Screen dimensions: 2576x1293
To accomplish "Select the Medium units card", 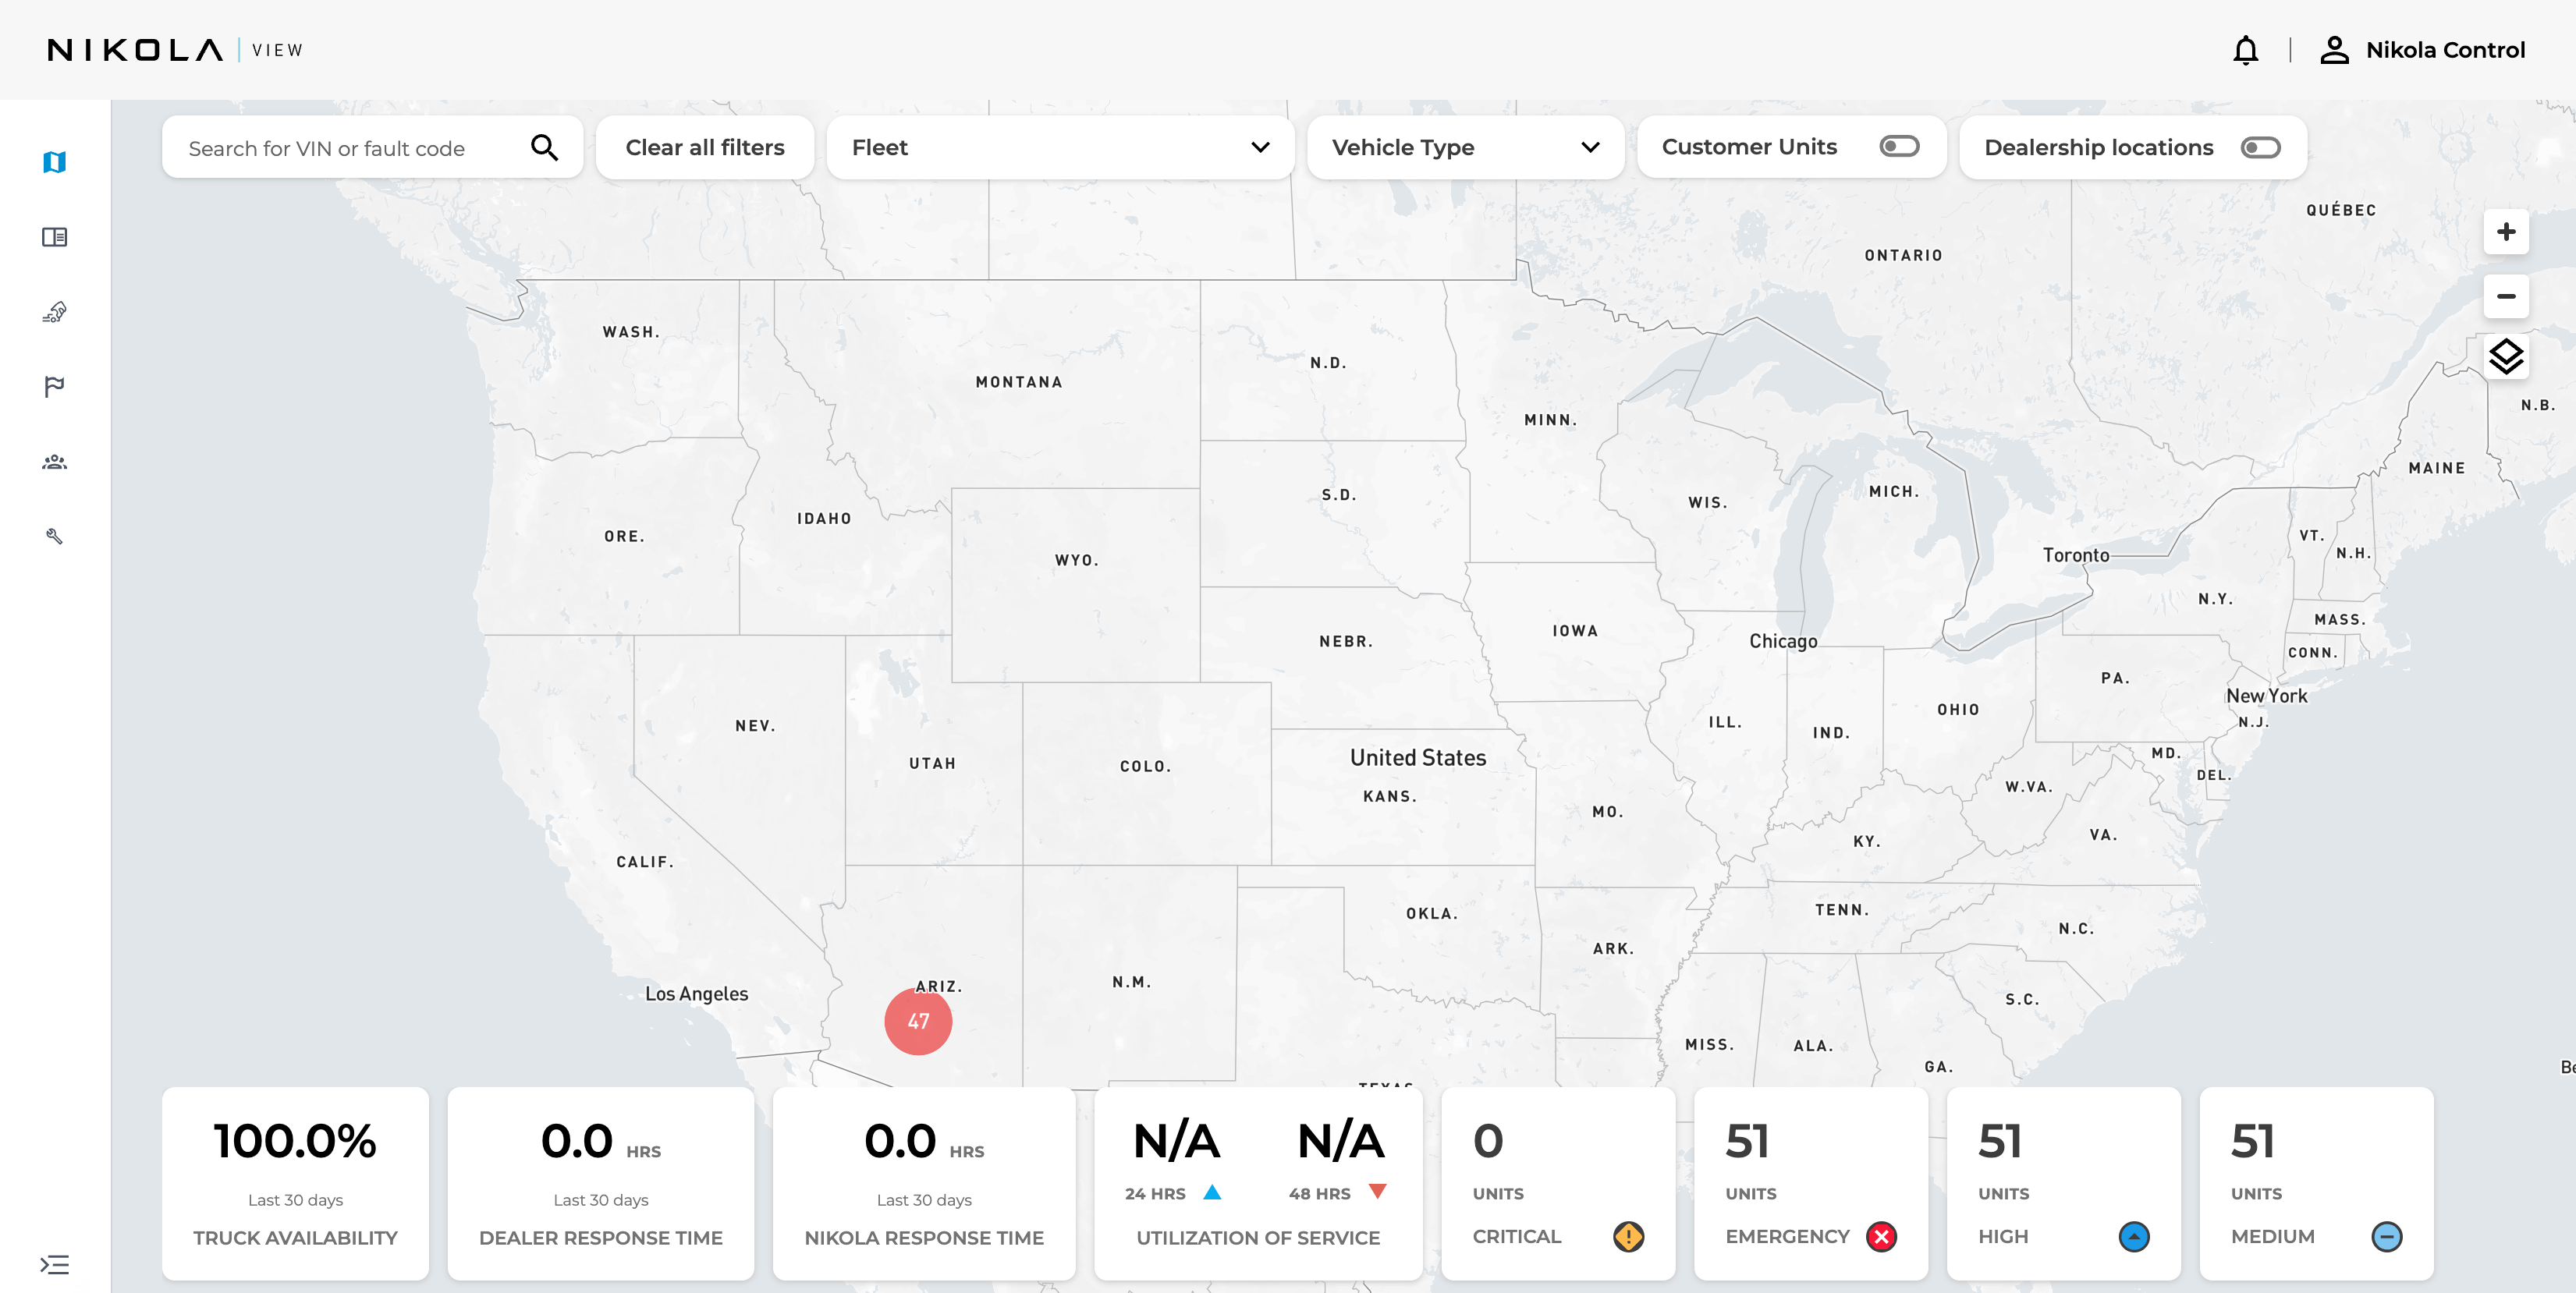I will (2317, 1184).
